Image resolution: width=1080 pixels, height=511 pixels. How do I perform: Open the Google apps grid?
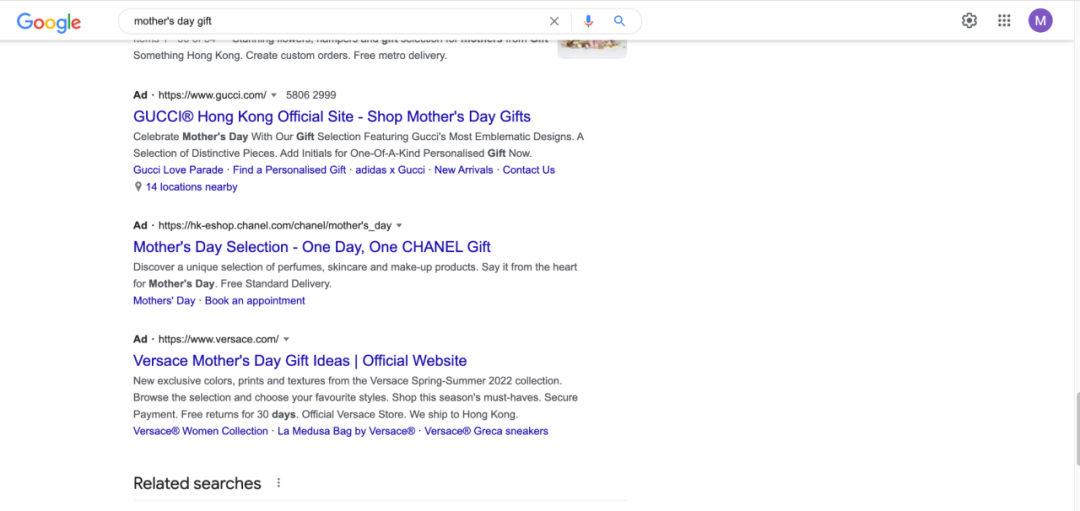coord(1004,21)
